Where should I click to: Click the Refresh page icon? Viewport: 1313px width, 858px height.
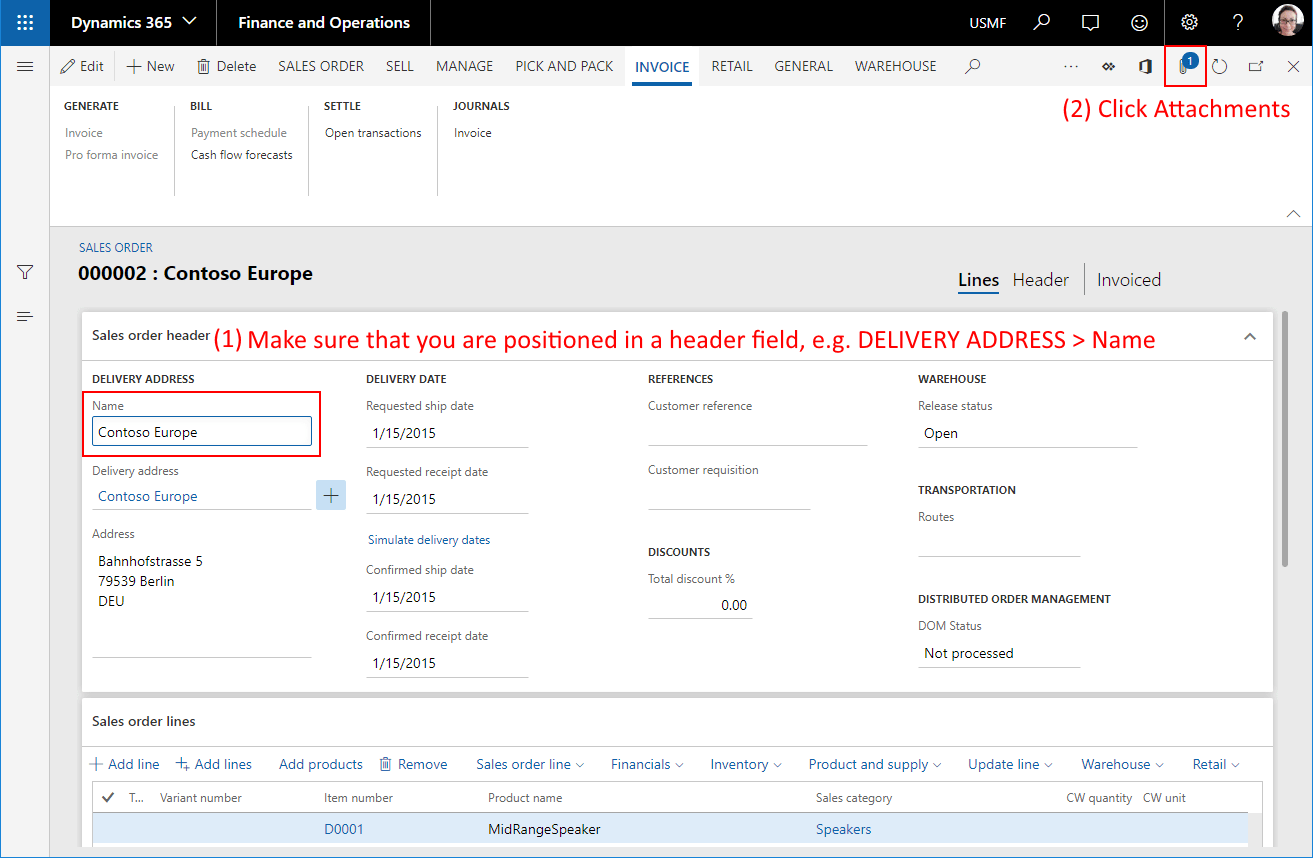1220,66
